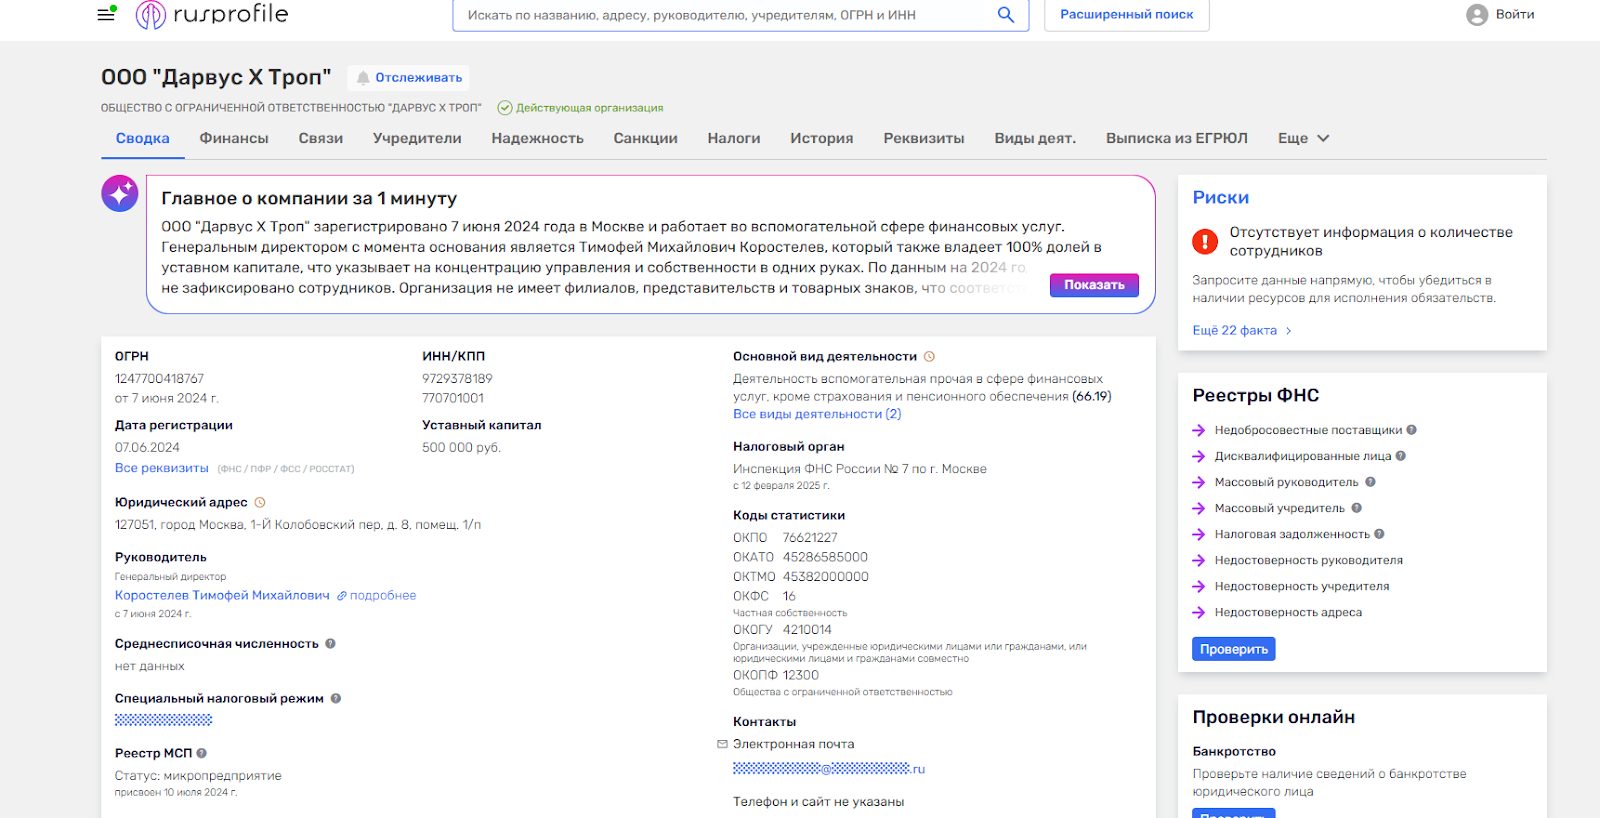Open Все реквизиты link

tap(162, 468)
